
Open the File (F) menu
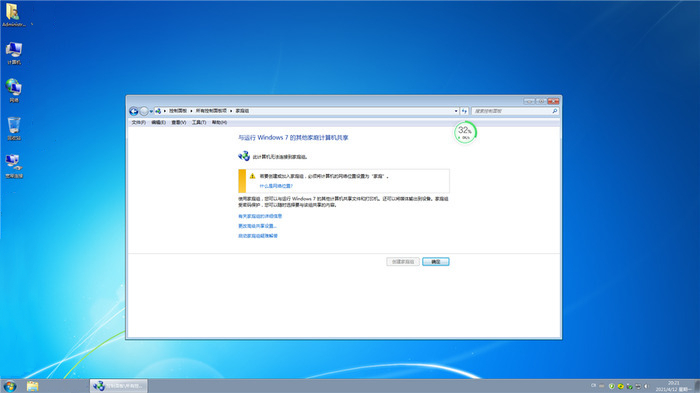138,122
